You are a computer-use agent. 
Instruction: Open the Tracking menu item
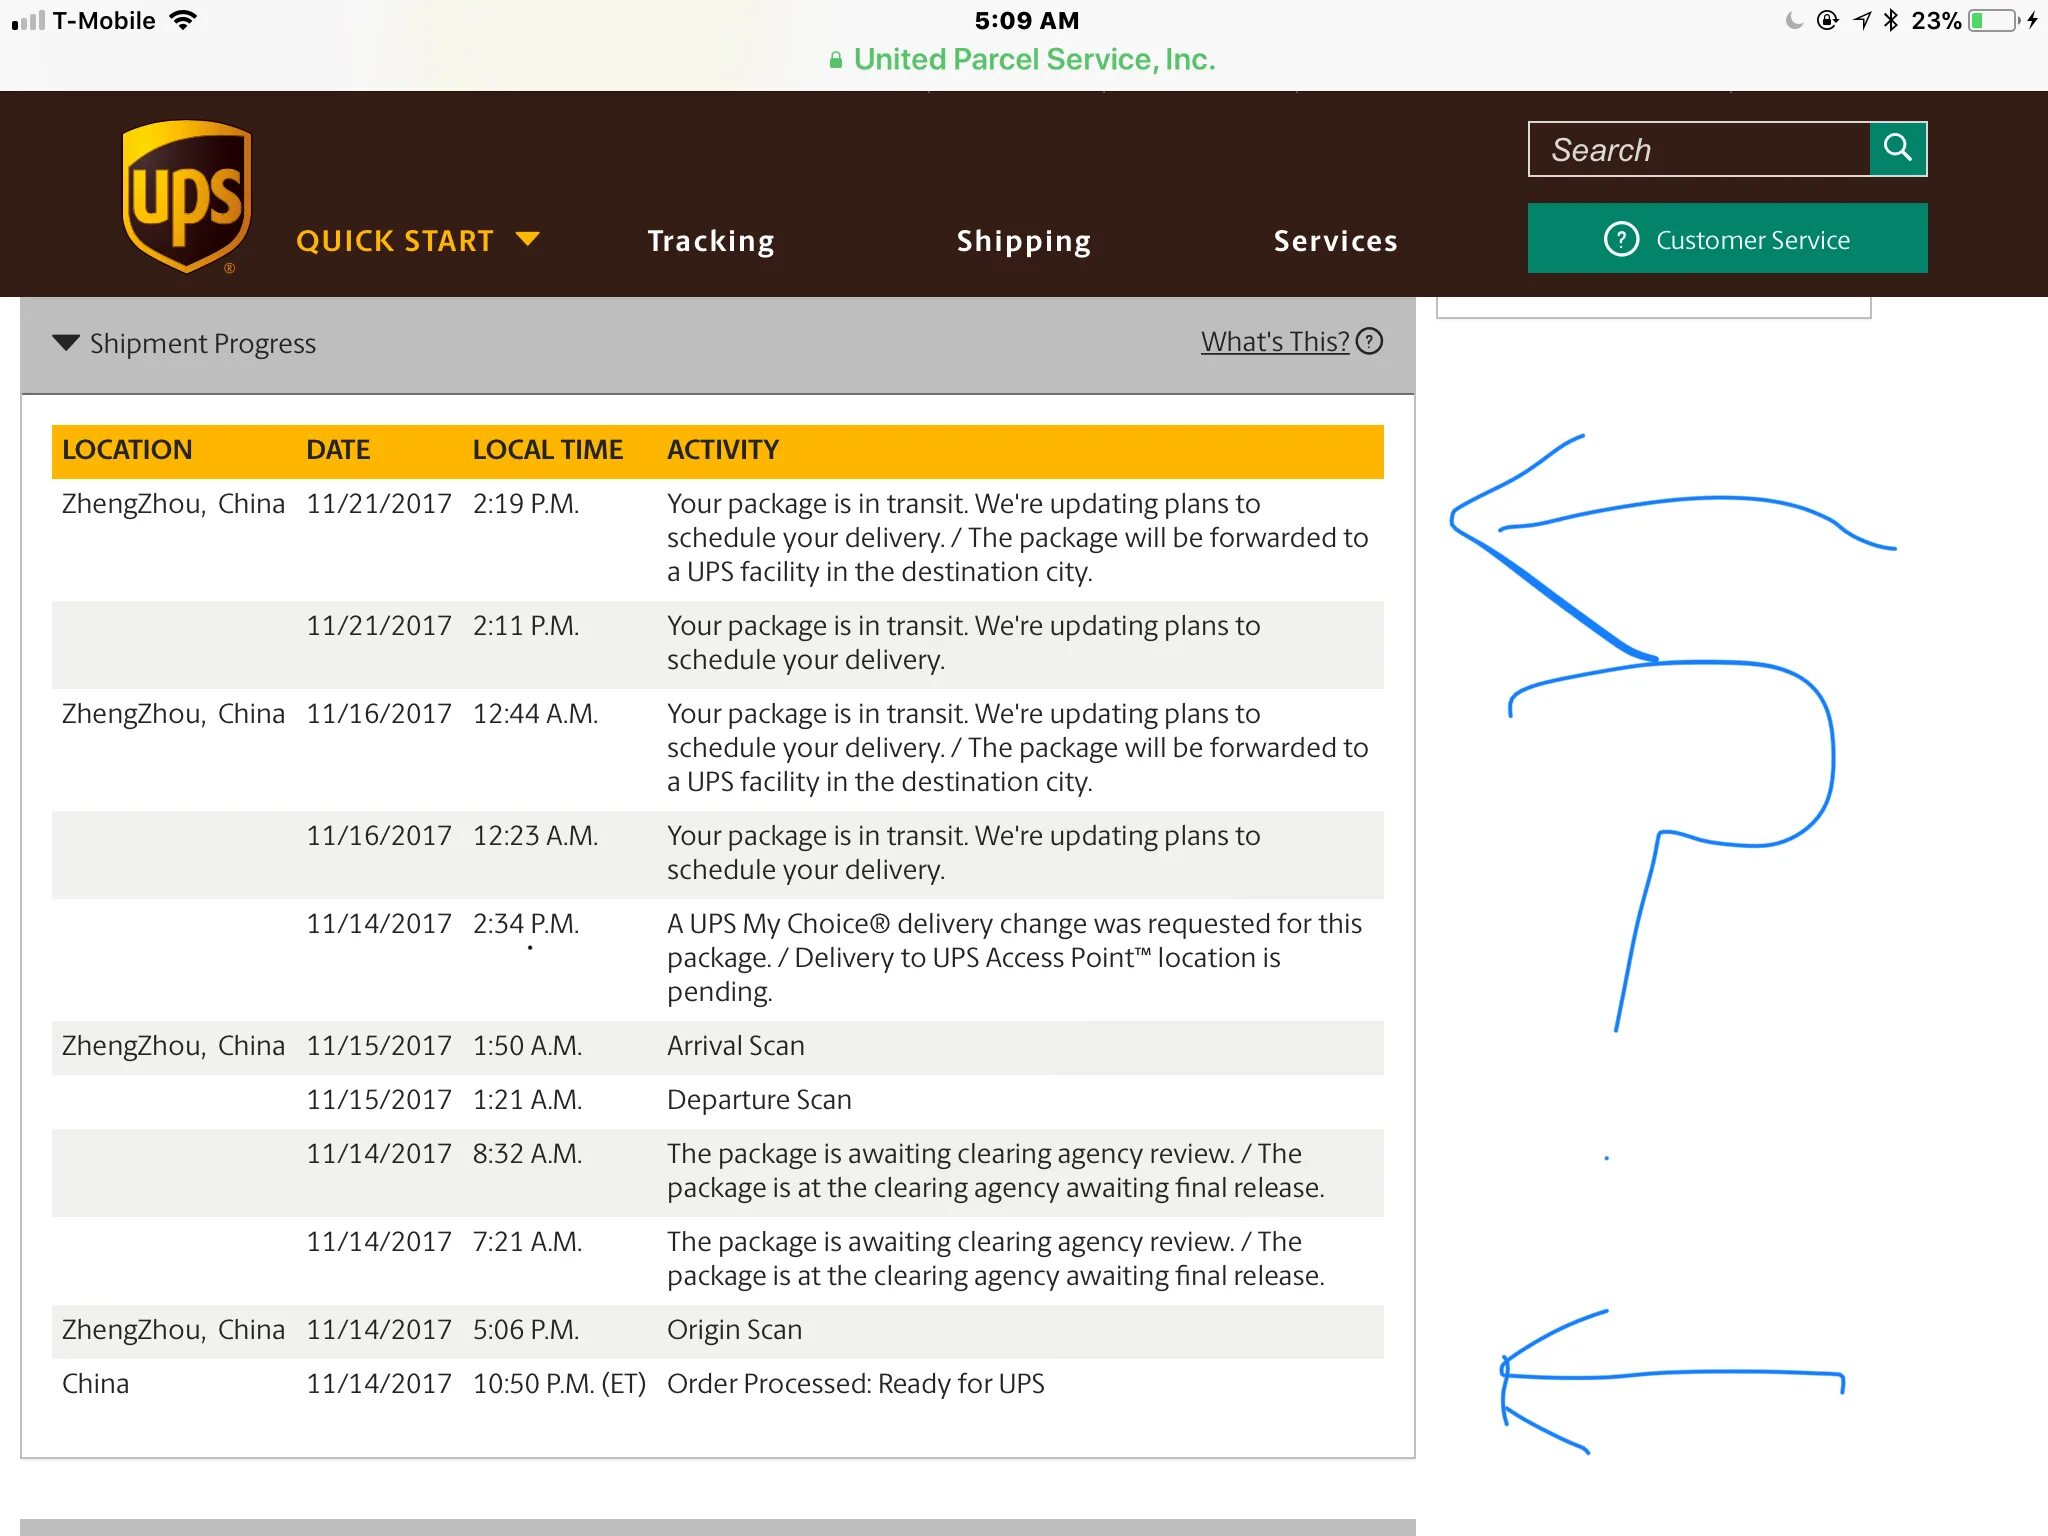(710, 239)
